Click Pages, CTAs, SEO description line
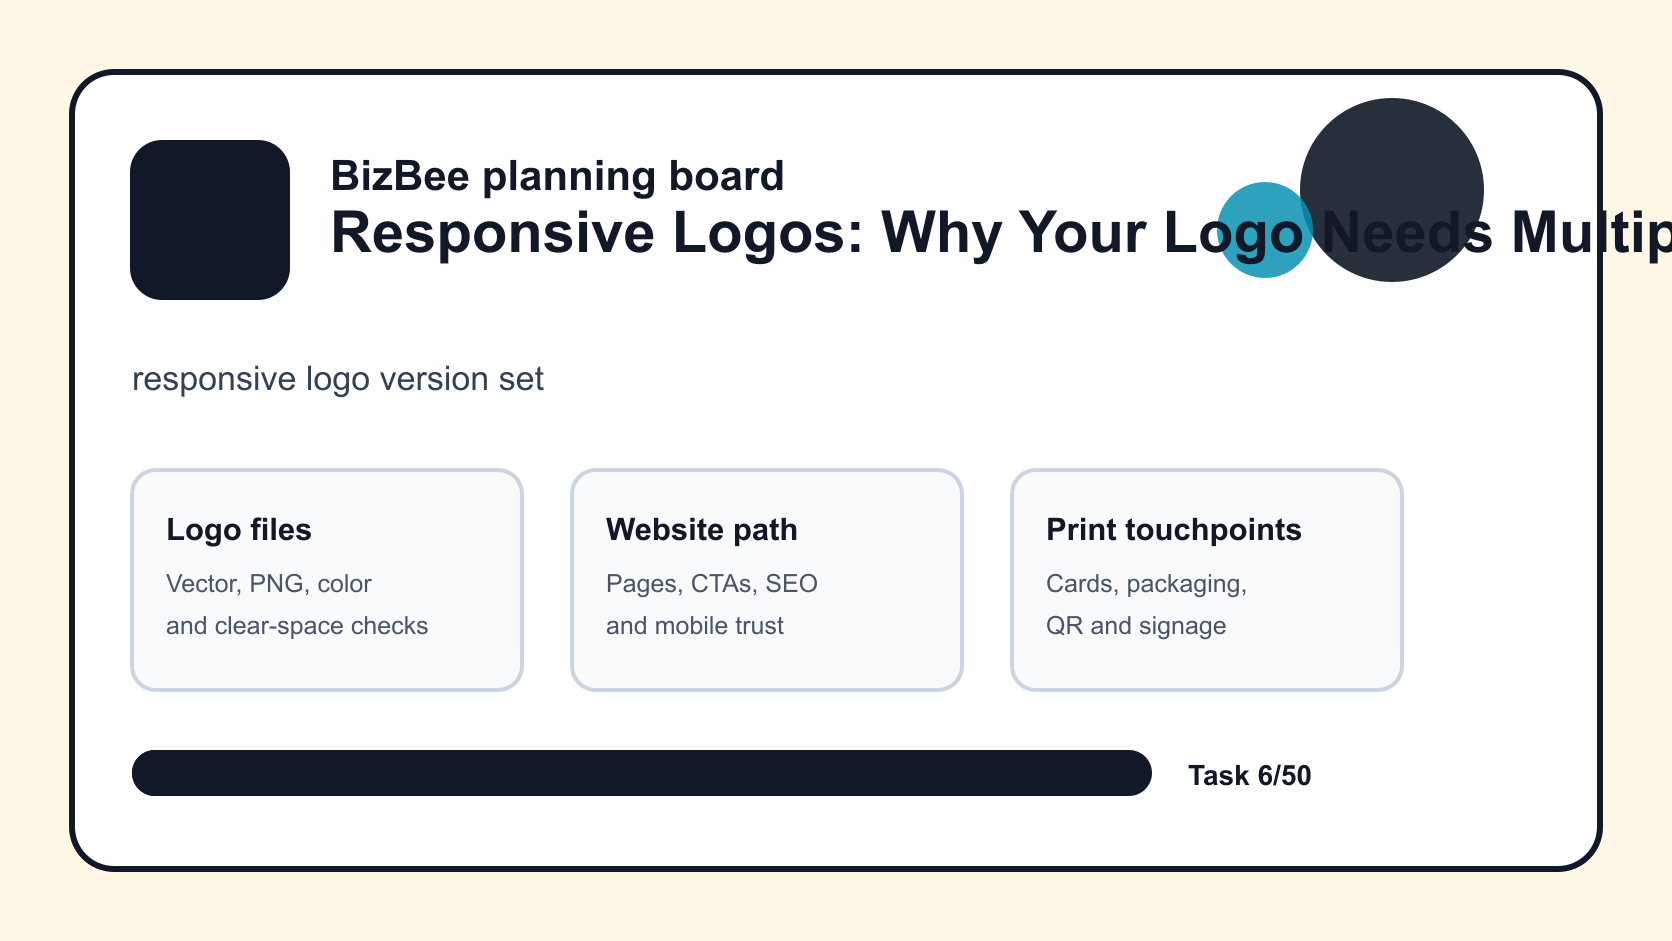Viewport: 1672px width, 941px height. 712,584
